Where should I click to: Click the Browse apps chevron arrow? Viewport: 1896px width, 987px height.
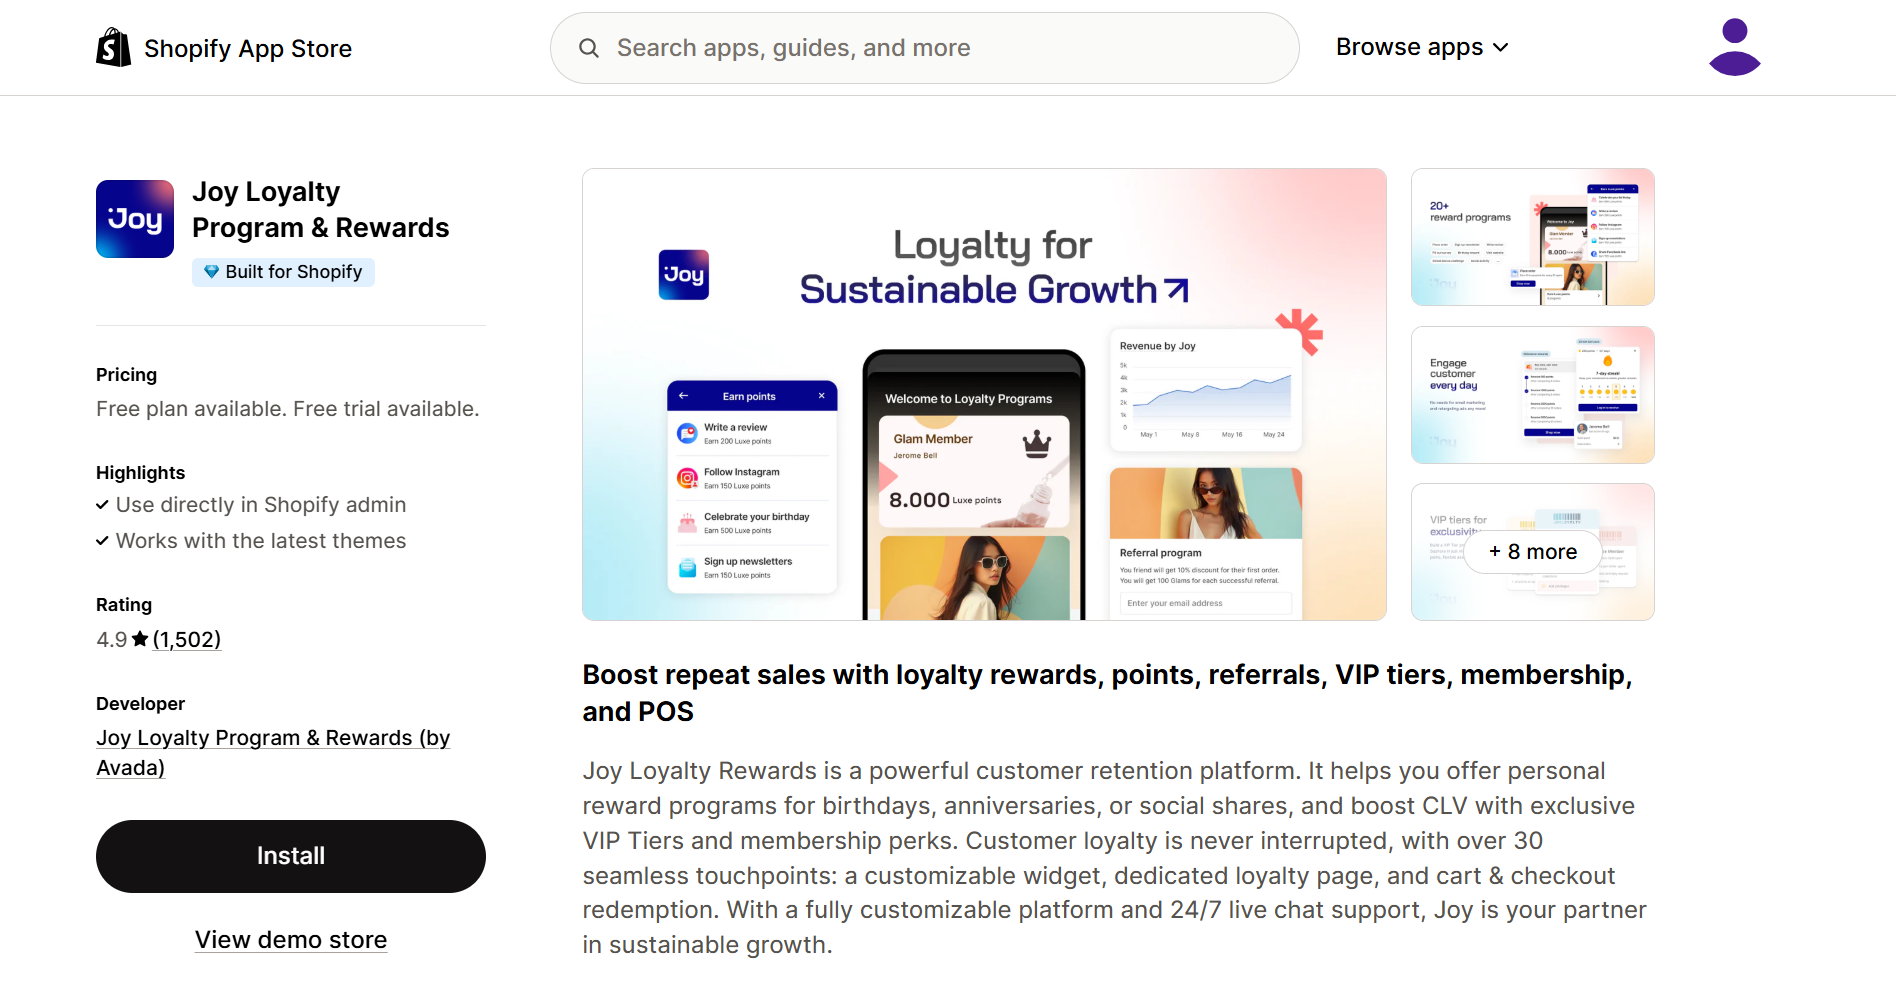tap(1501, 48)
